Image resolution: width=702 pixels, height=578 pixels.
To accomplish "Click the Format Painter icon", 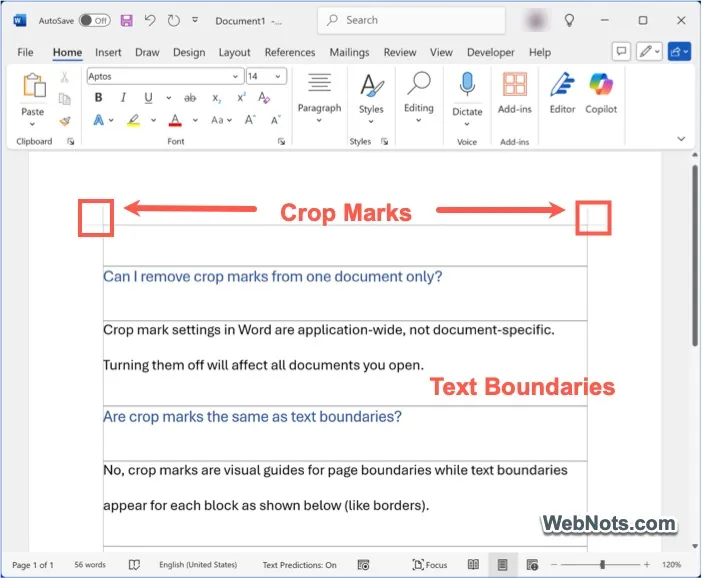I will (x=65, y=121).
